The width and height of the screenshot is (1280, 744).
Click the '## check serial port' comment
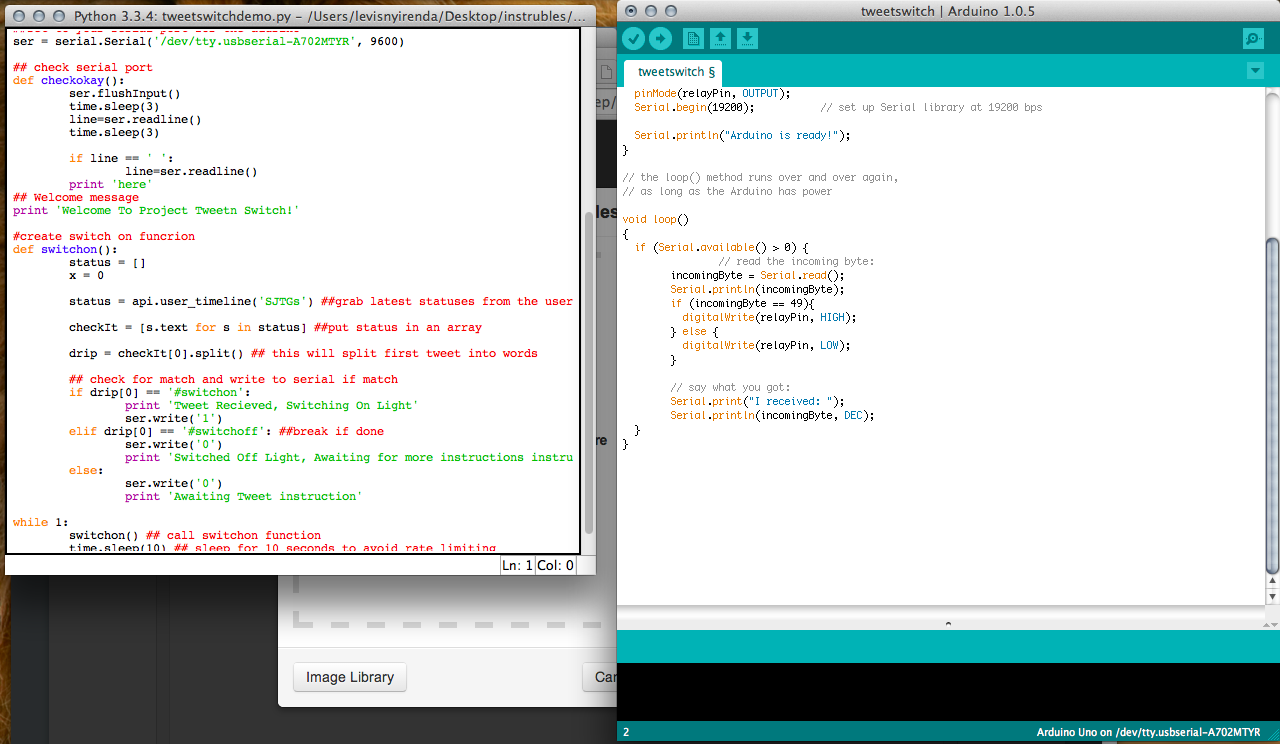tap(83, 68)
